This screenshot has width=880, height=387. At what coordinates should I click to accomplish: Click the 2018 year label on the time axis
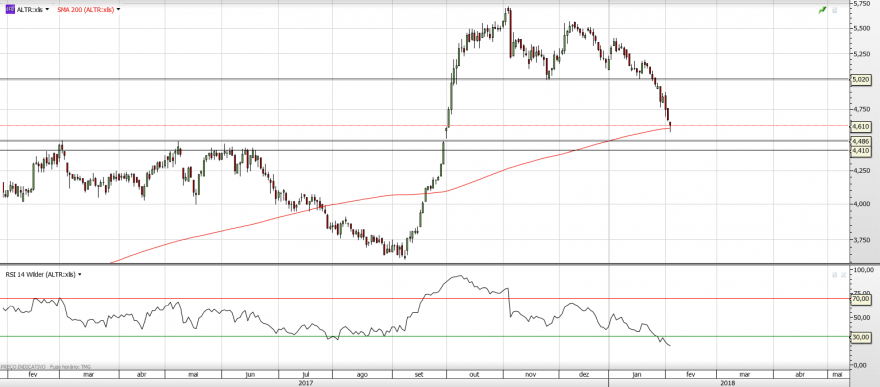click(728, 383)
